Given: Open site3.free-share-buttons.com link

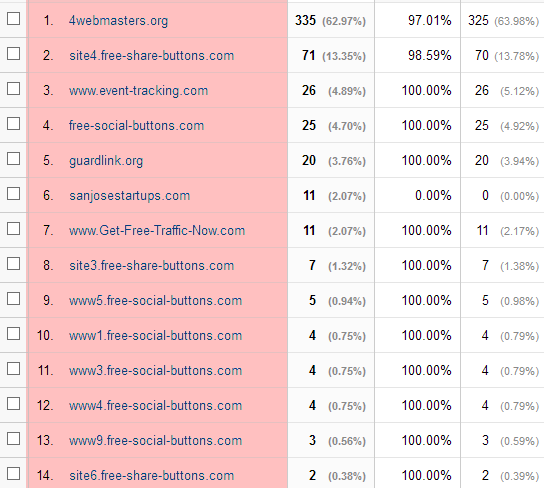Looking at the screenshot, I should coord(152,266).
